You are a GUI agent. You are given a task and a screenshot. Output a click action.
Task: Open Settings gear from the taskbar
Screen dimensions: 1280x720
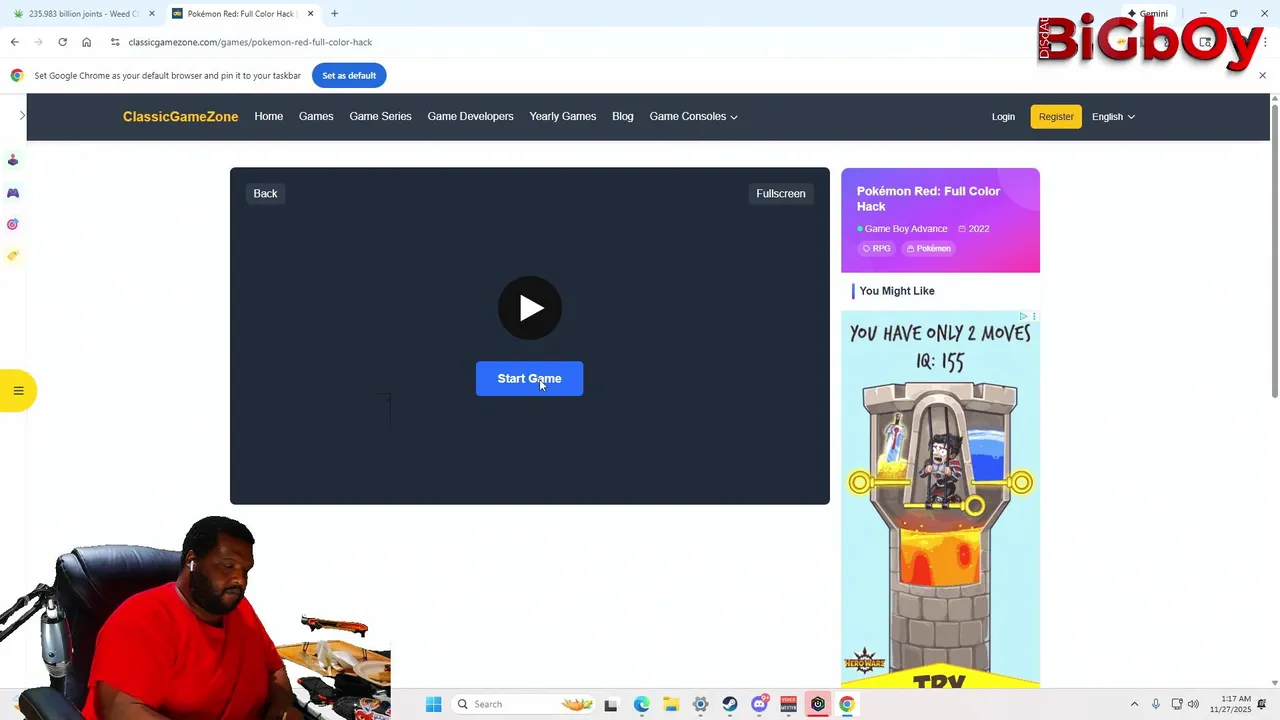pos(700,704)
